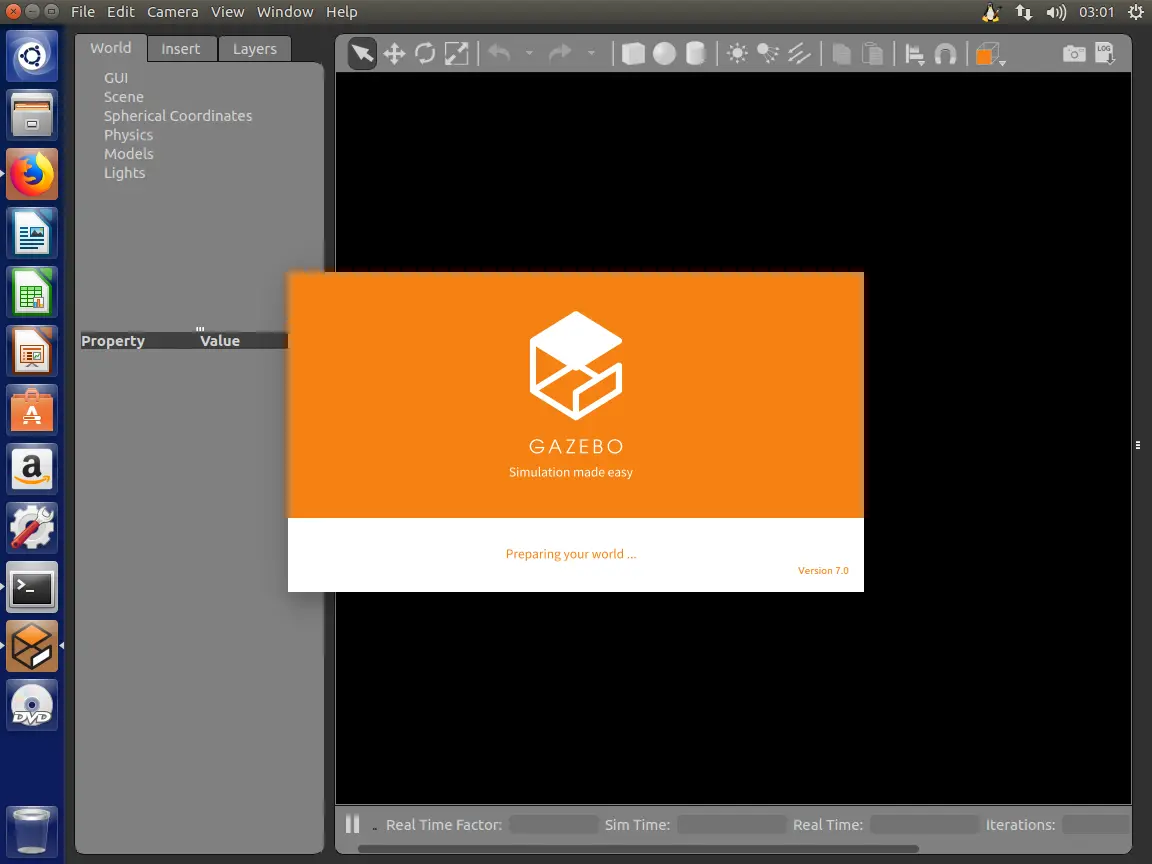Click the copy icon in toolbar

(x=841, y=54)
